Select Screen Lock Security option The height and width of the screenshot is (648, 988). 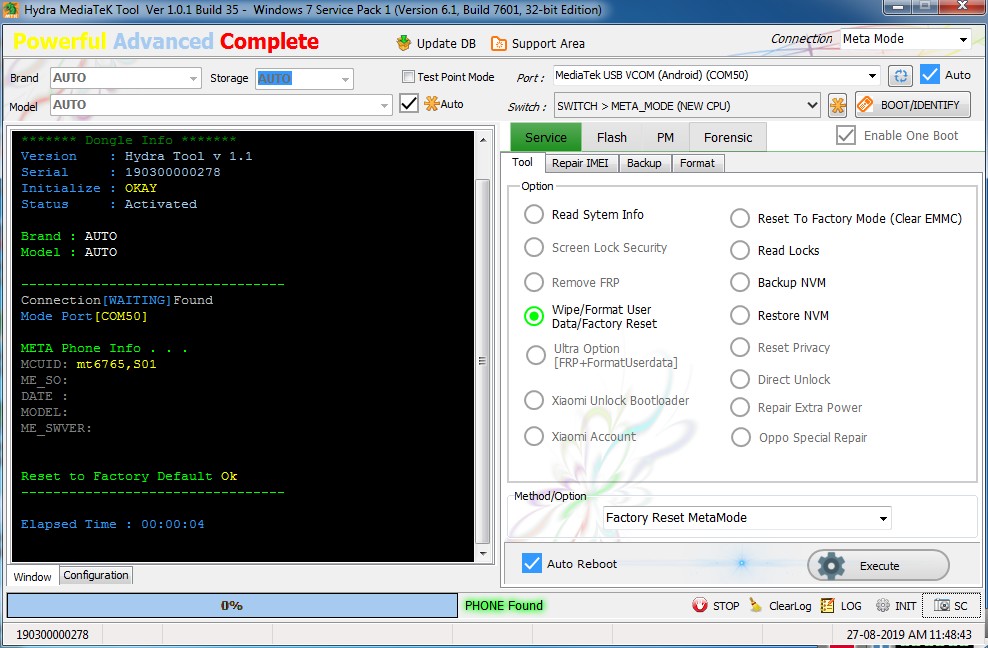(534, 247)
